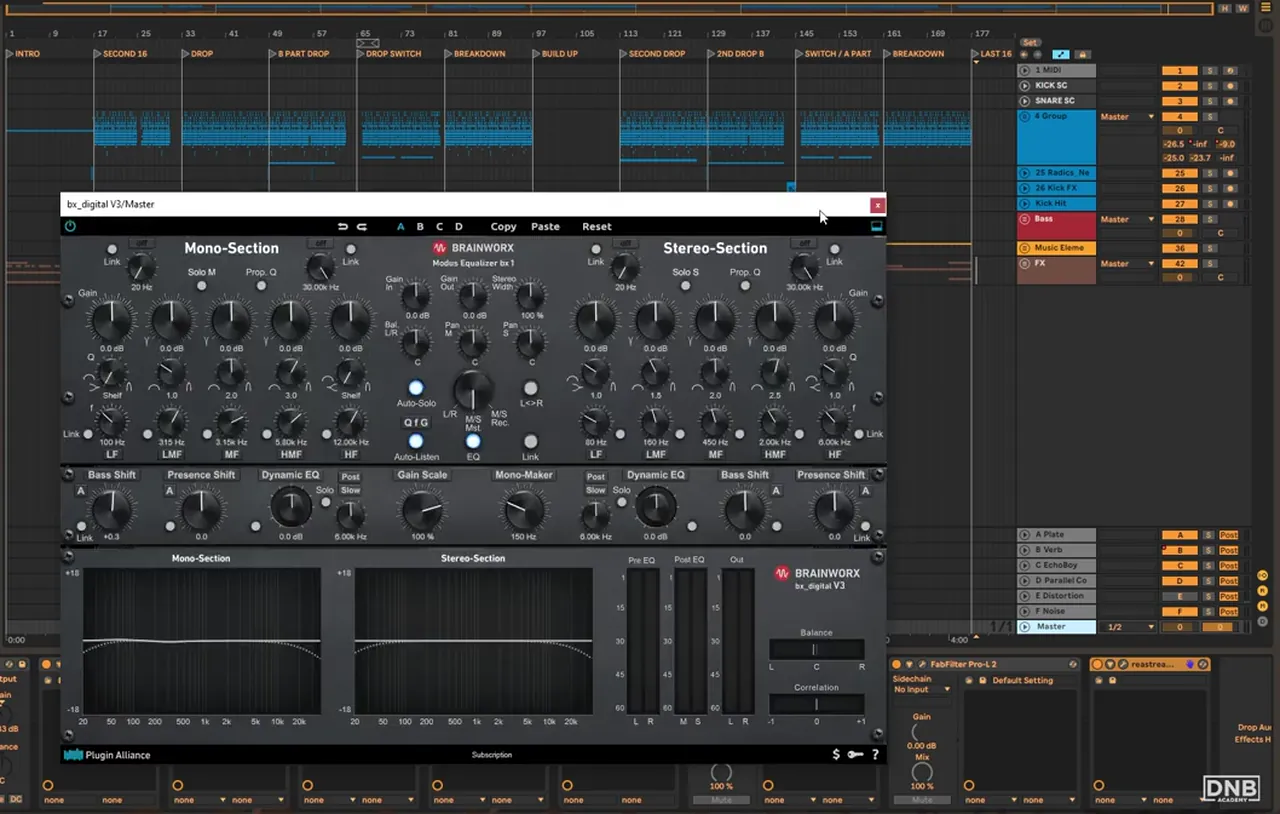
Task: Open the Bass track output Master dropdown
Action: tap(1127, 219)
